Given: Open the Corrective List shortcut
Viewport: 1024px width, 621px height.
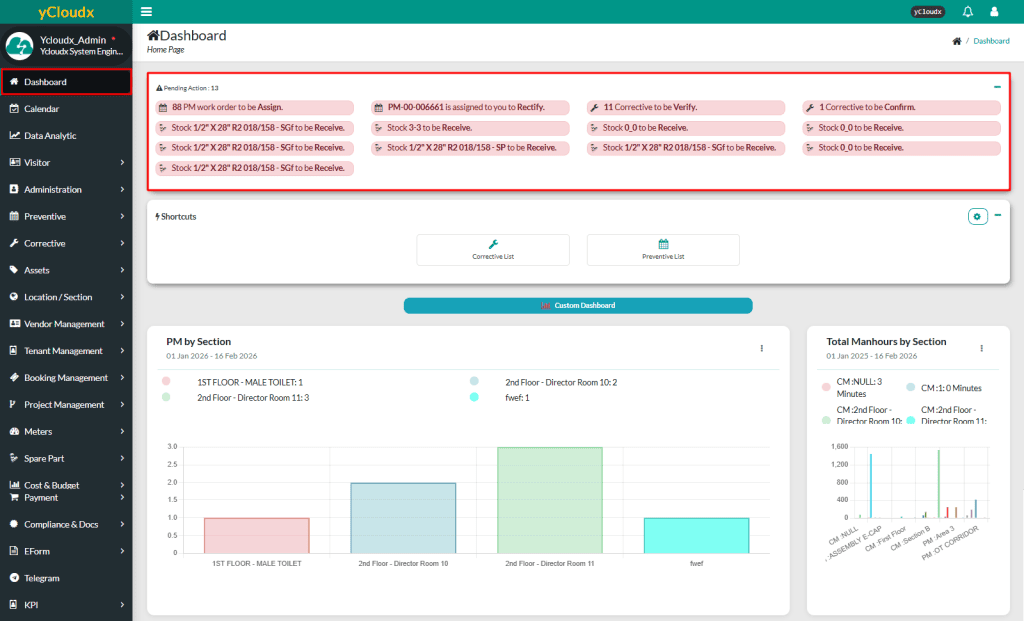Looking at the screenshot, I should coord(493,250).
